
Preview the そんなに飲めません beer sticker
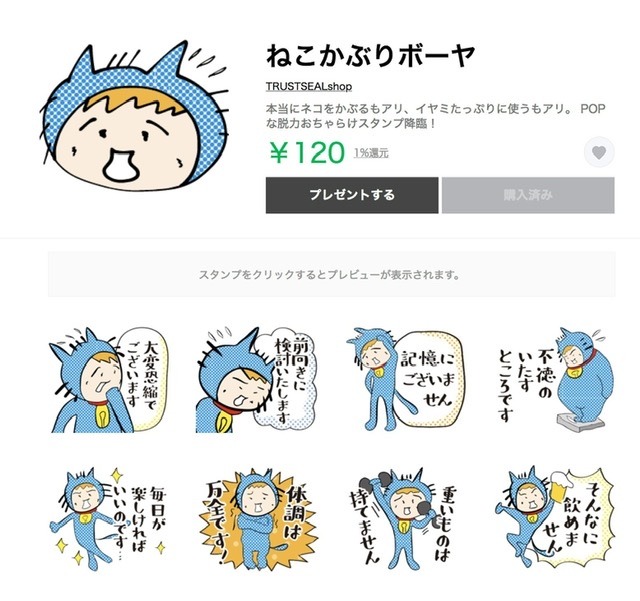point(555,519)
